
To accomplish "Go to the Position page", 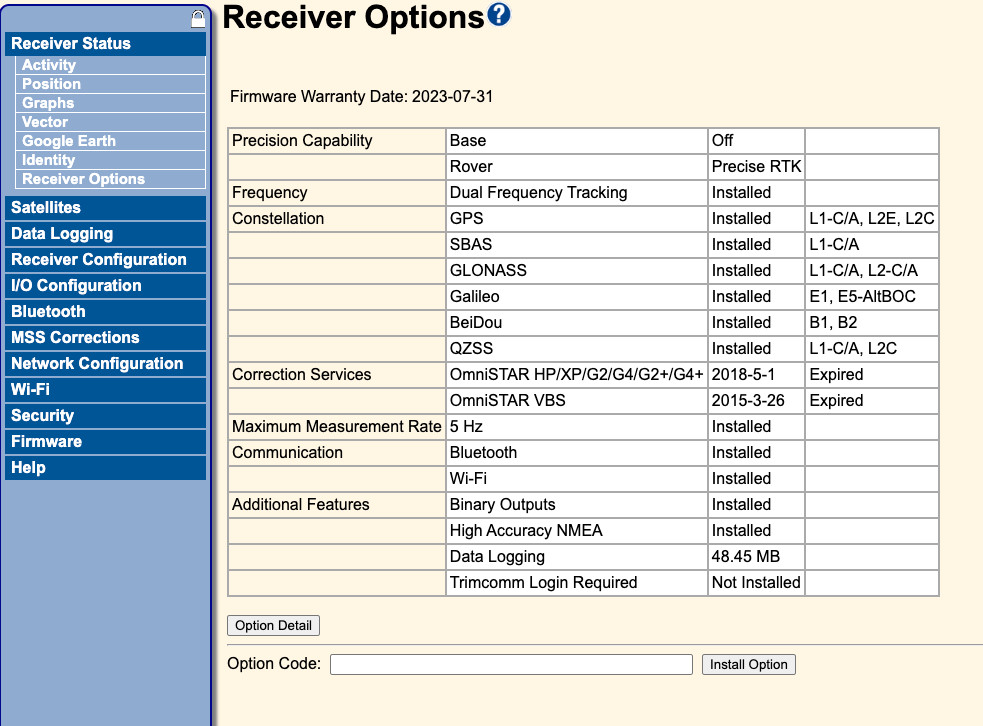I will [110, 84].
